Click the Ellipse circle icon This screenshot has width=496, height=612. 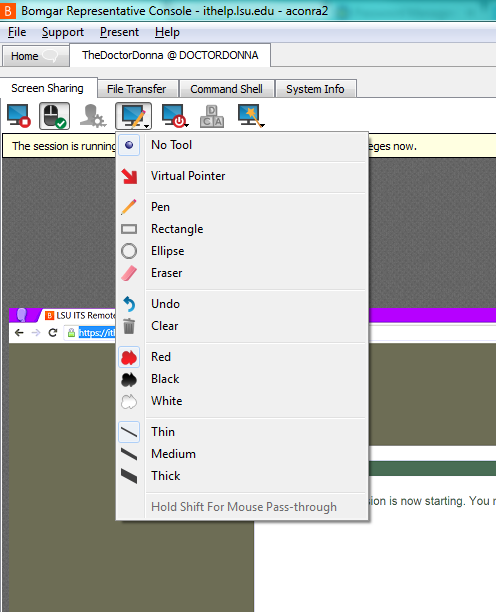tap(129, 251)
